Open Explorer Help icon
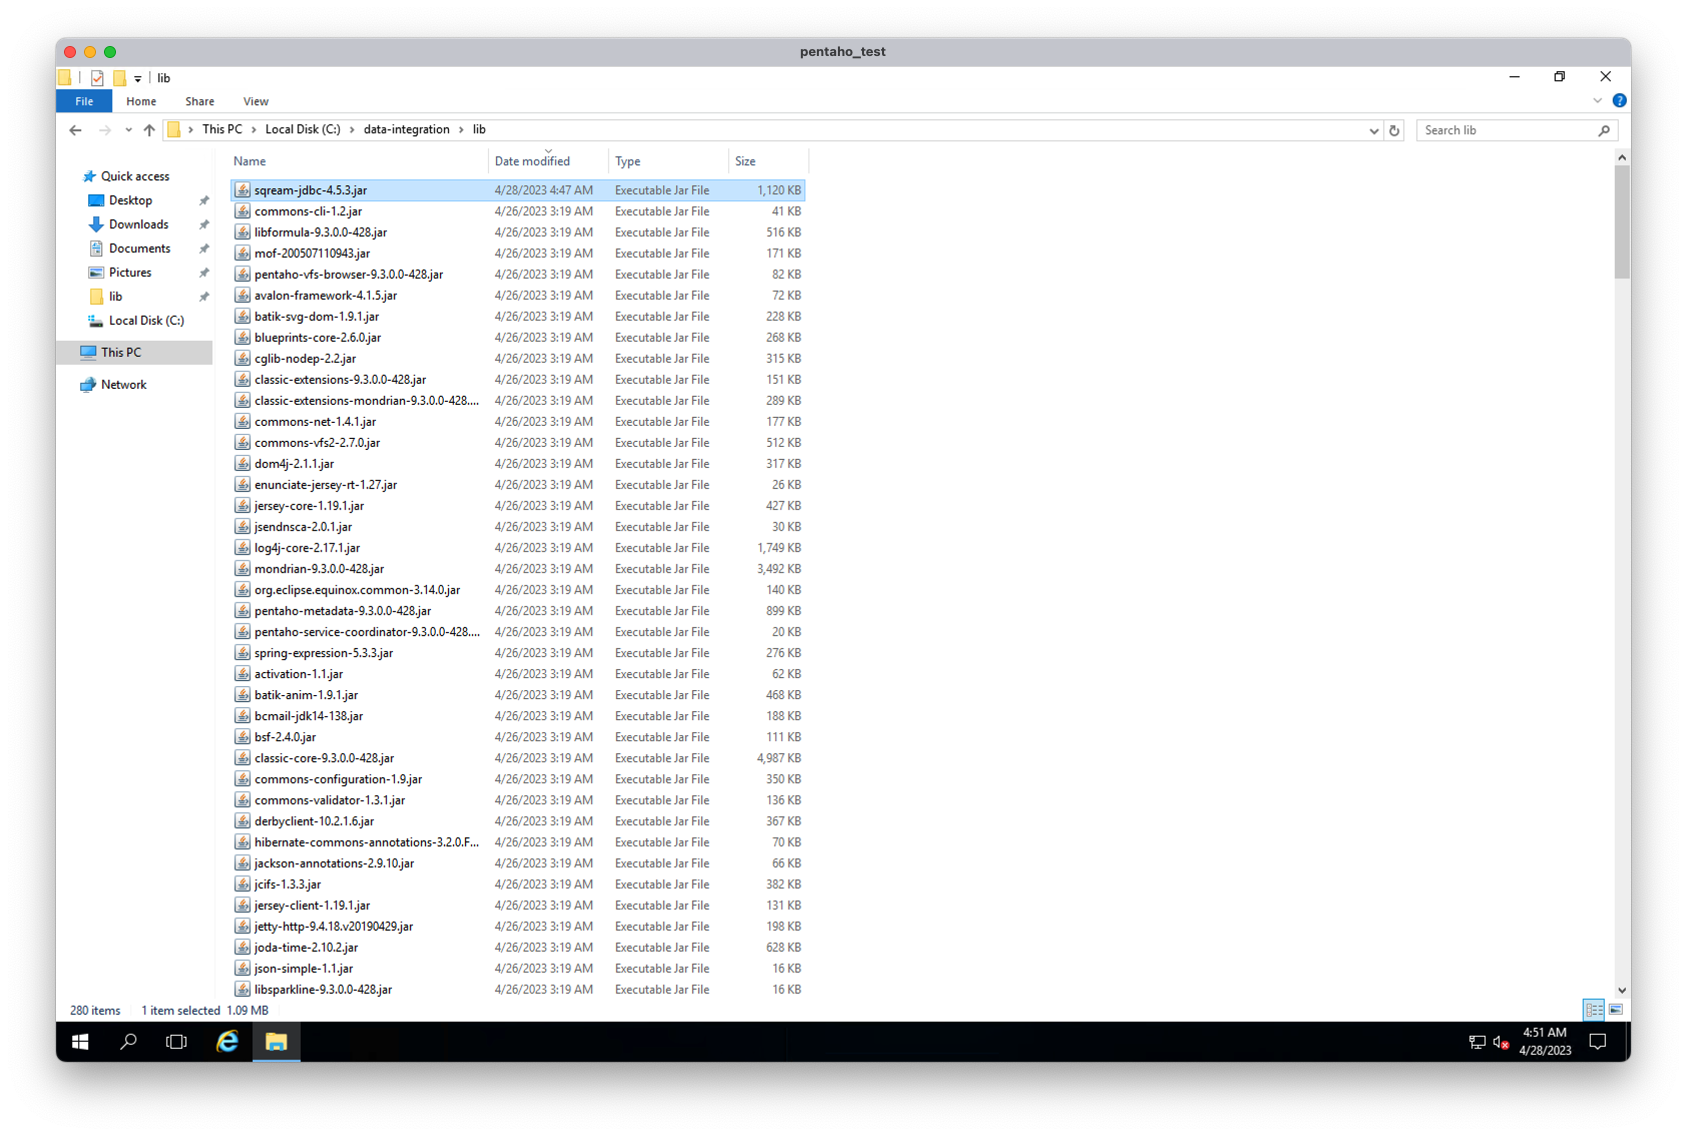Screen dimensions: 1687x1136 coord(1619,101)
